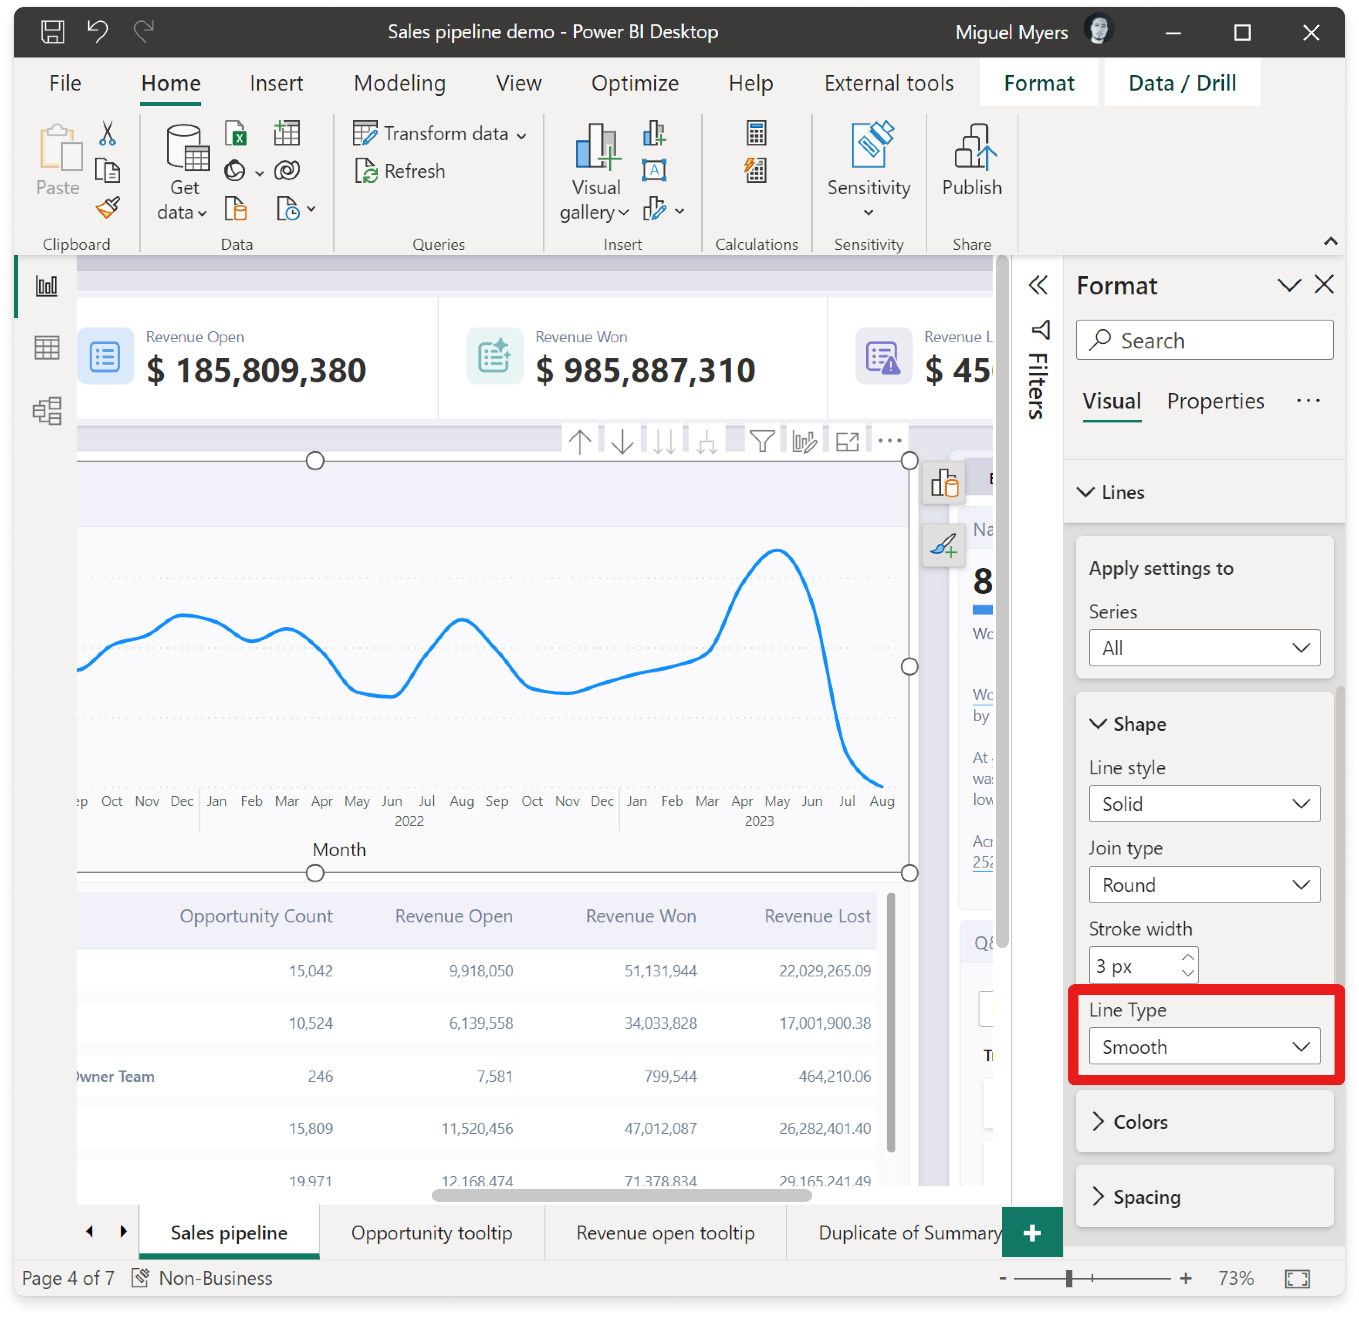
Task: Select the Format painter icon
Action: point(107,208)
